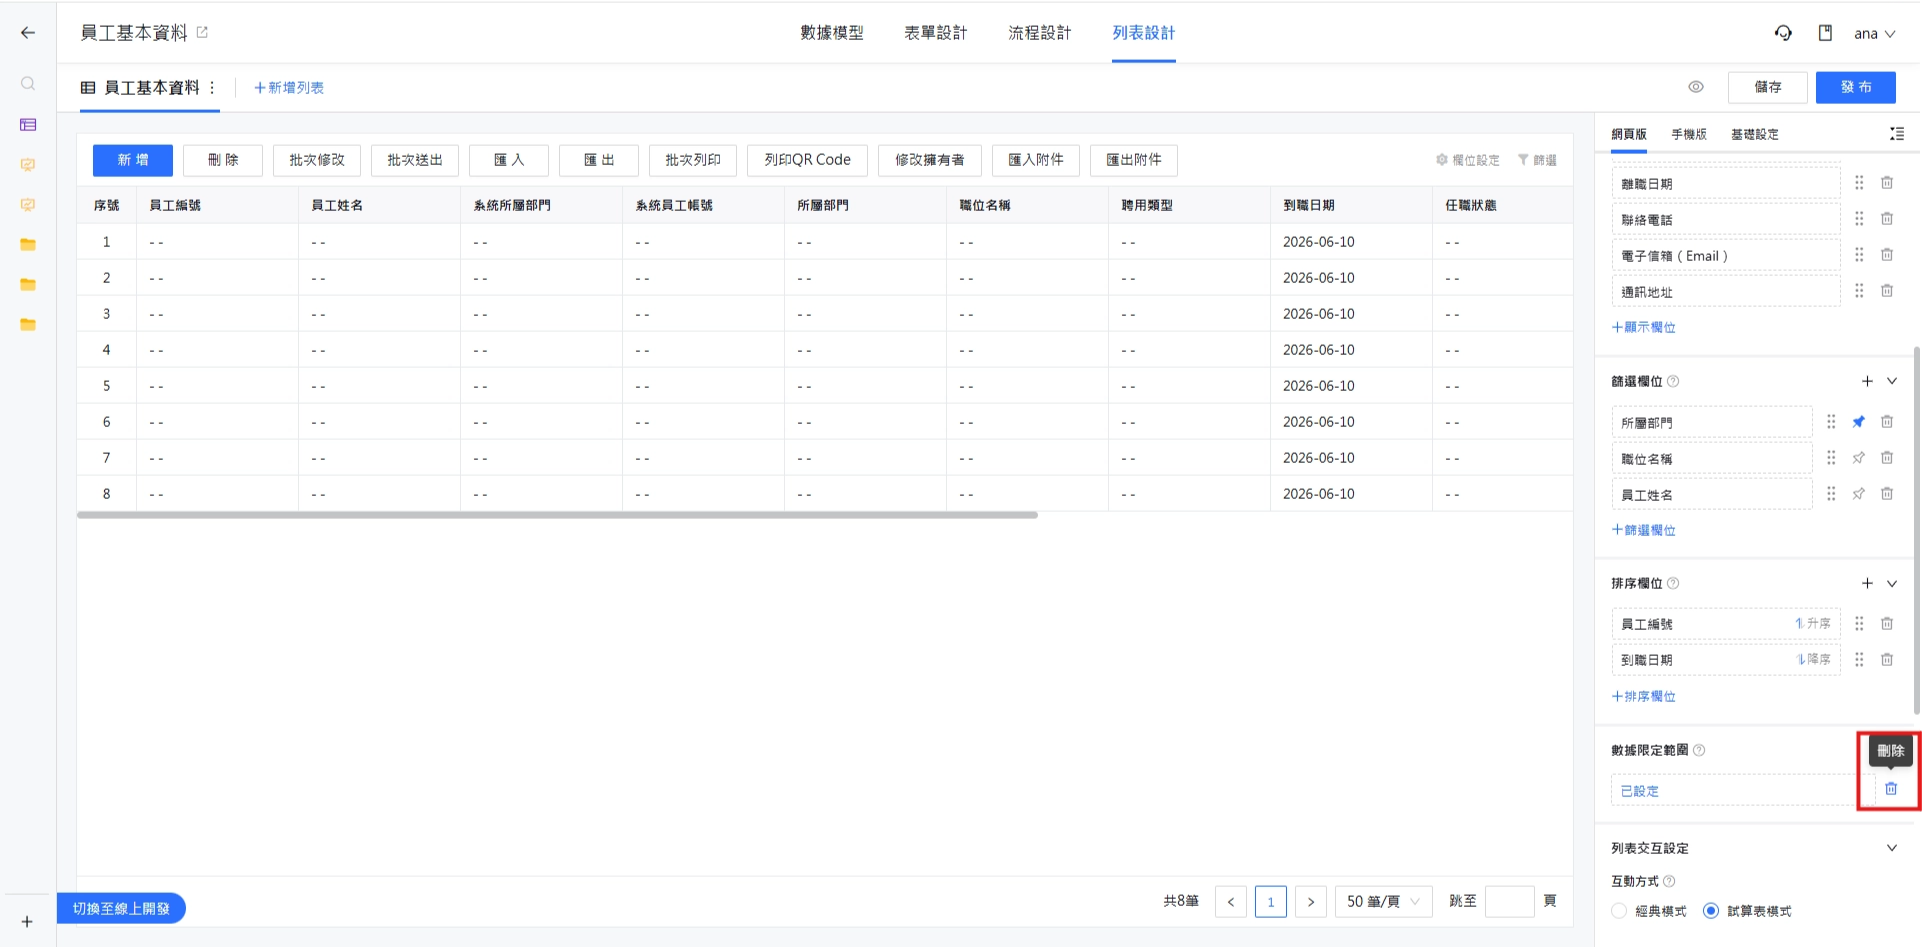Click the 匯出 export button
Screen dimensions: 1922x947
(599, 160)
